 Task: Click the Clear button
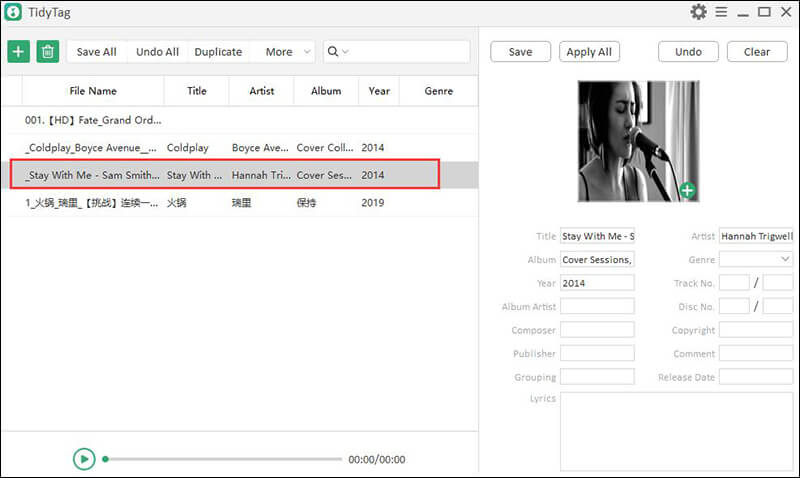[x=757, y=52]
